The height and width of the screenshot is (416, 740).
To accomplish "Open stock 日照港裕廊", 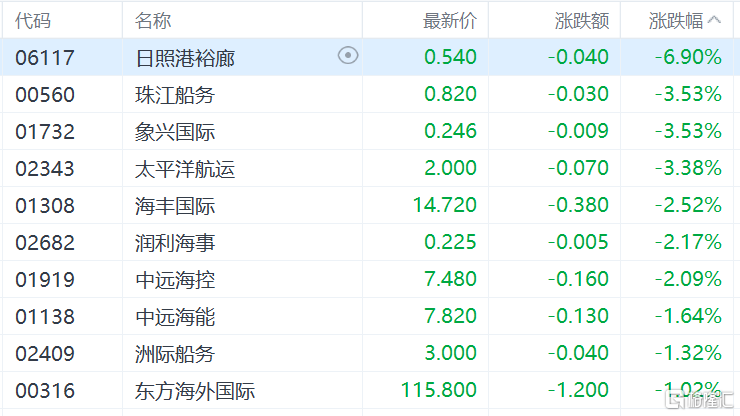I will click(x=185, y=58).
